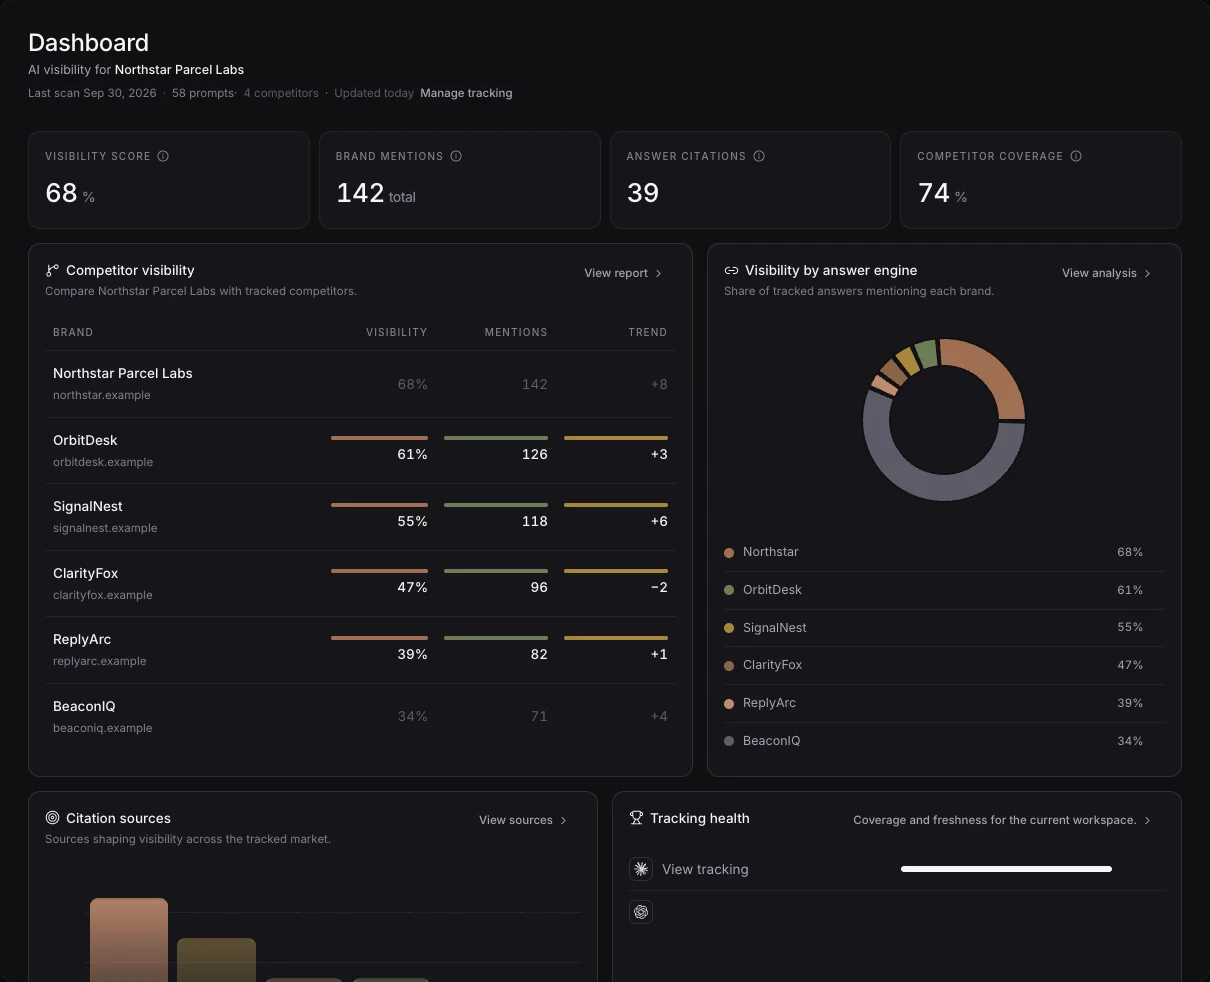This screenshot has height=982, width=1210.
Task: Click the asterisk engine icon beside View tracking
Action: 641,869
